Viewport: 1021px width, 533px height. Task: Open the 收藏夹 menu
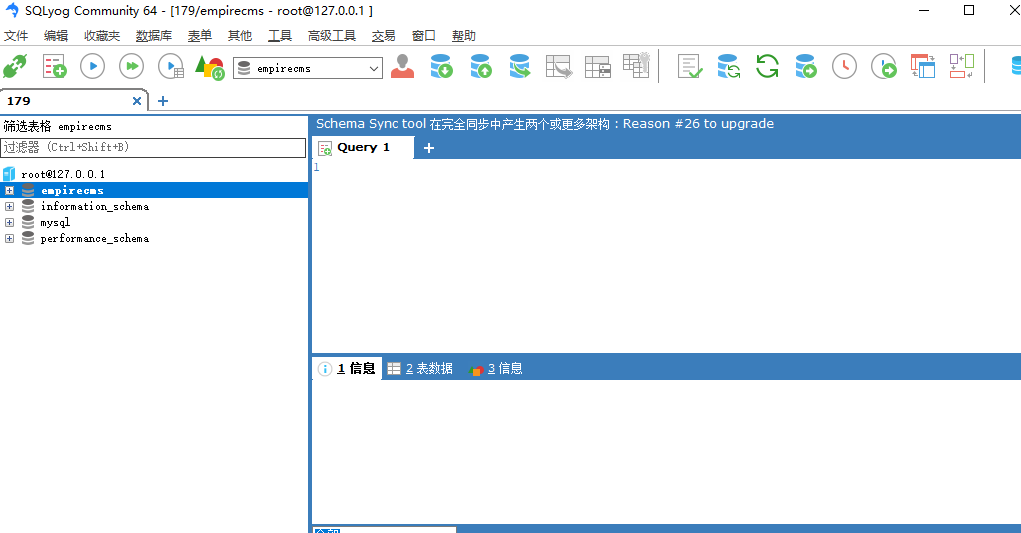102,36
